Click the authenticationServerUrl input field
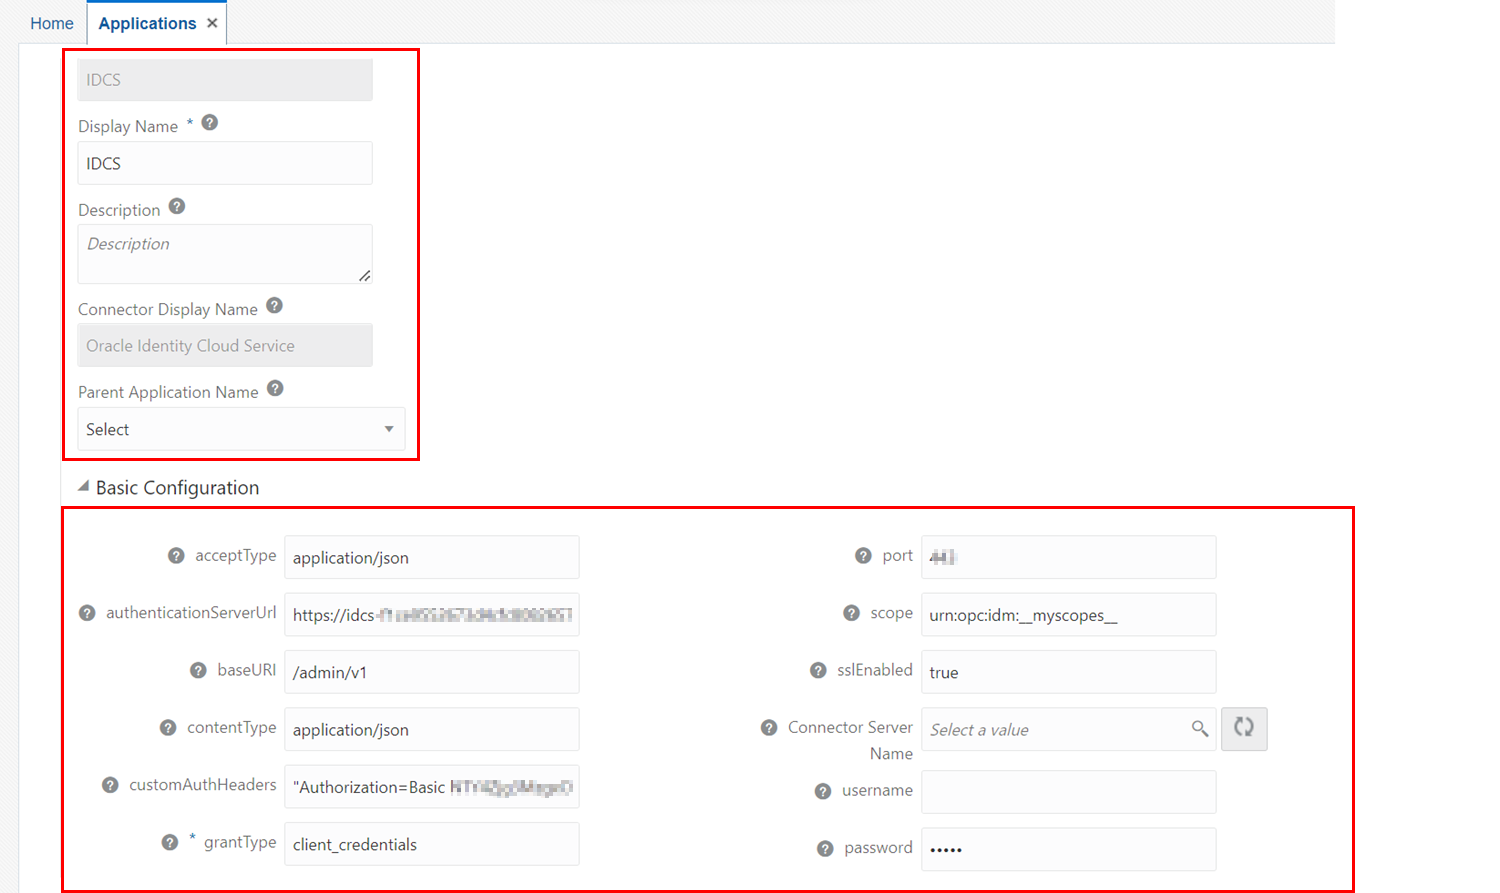 coord(432,614)
